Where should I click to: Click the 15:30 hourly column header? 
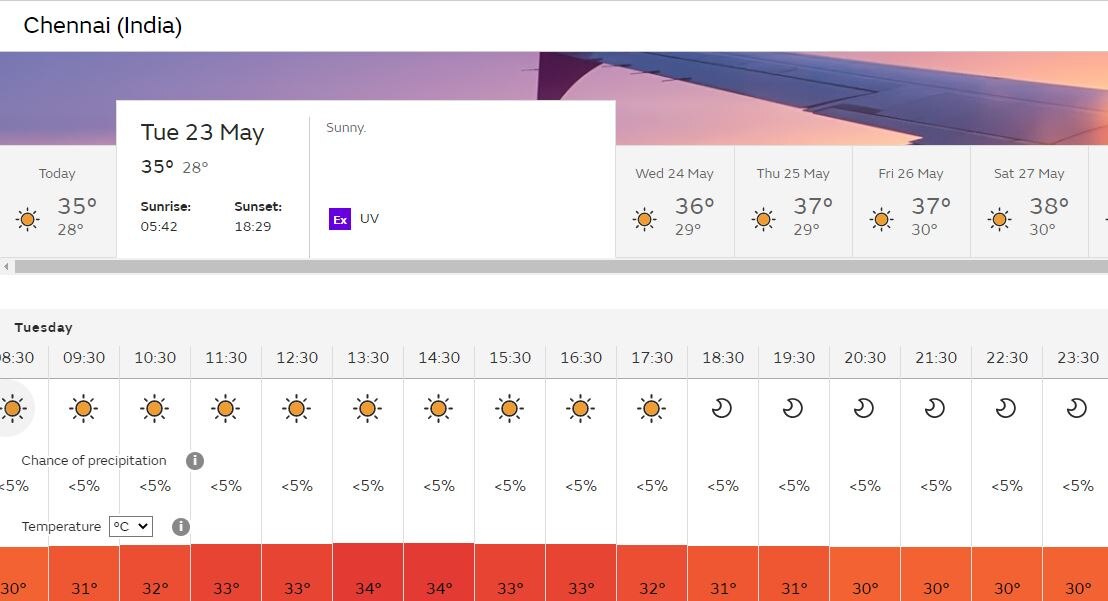[510, 358]
